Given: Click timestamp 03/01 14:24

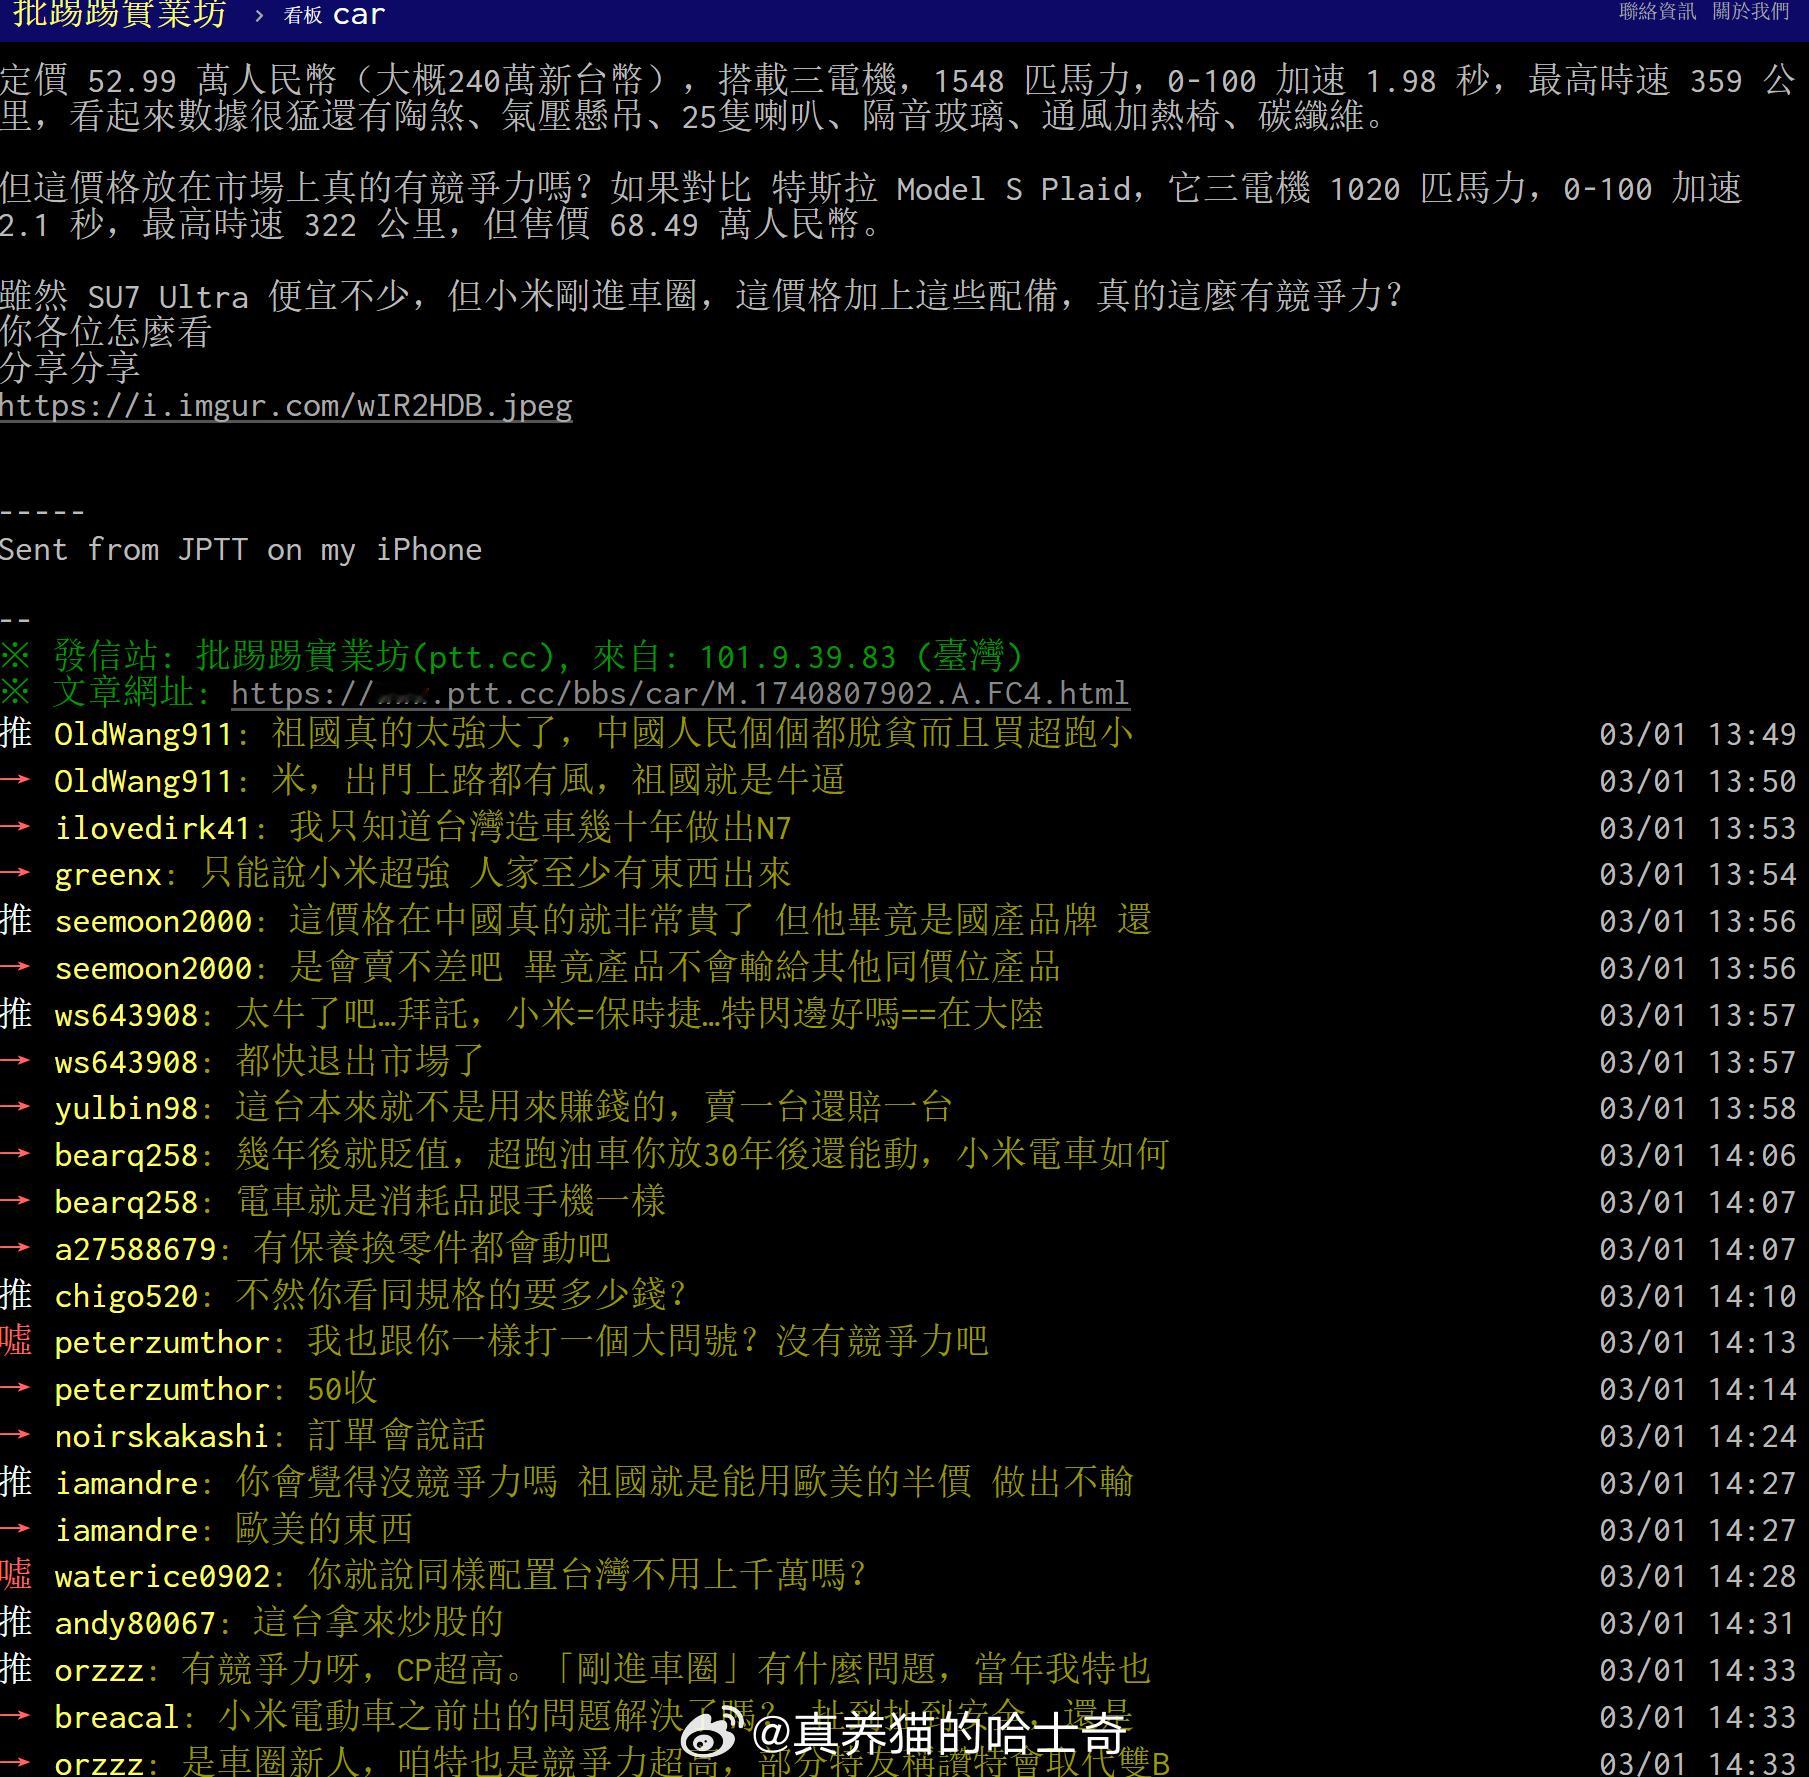Looking at the screenshot, I should point(1697,1437).
